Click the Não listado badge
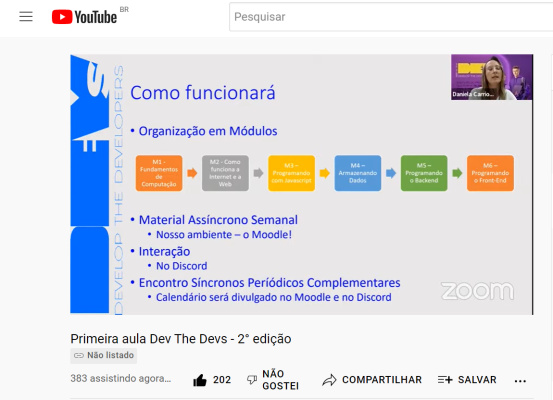This screenshot has width=553, height=400. [104, 355]
